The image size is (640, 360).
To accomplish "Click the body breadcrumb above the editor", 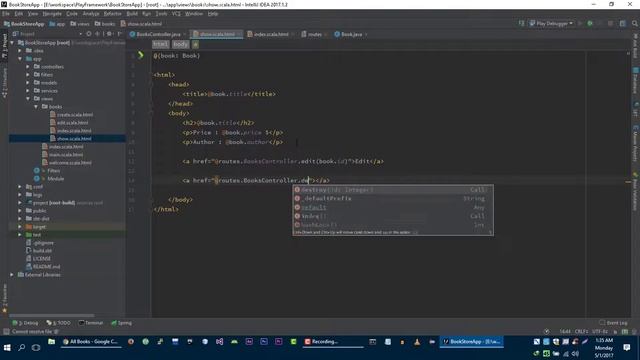I will click(x=180, y=44).
